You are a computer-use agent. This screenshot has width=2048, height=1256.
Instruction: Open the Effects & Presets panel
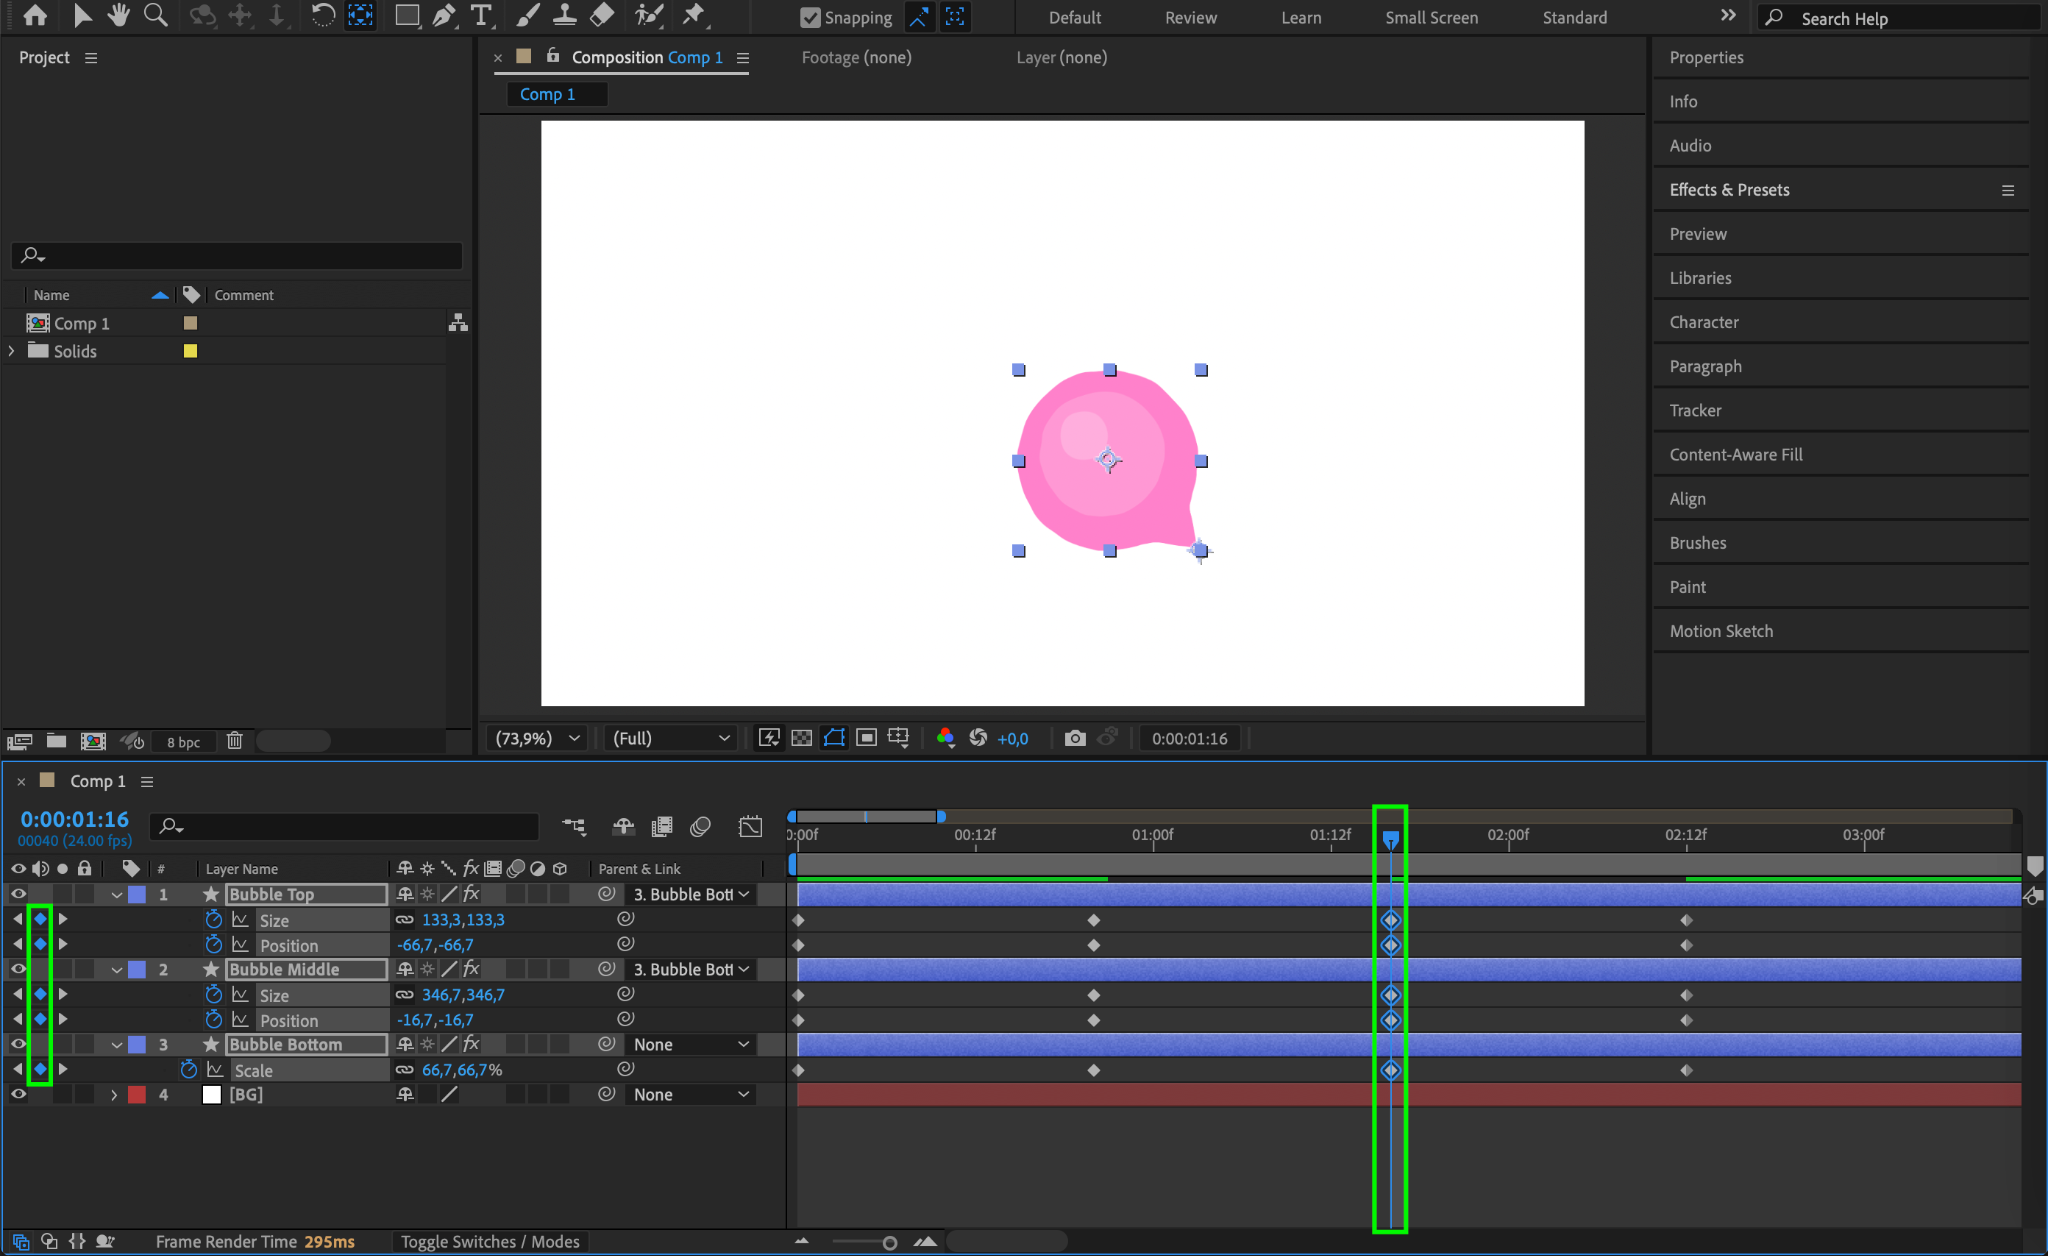pos(1729,190)
